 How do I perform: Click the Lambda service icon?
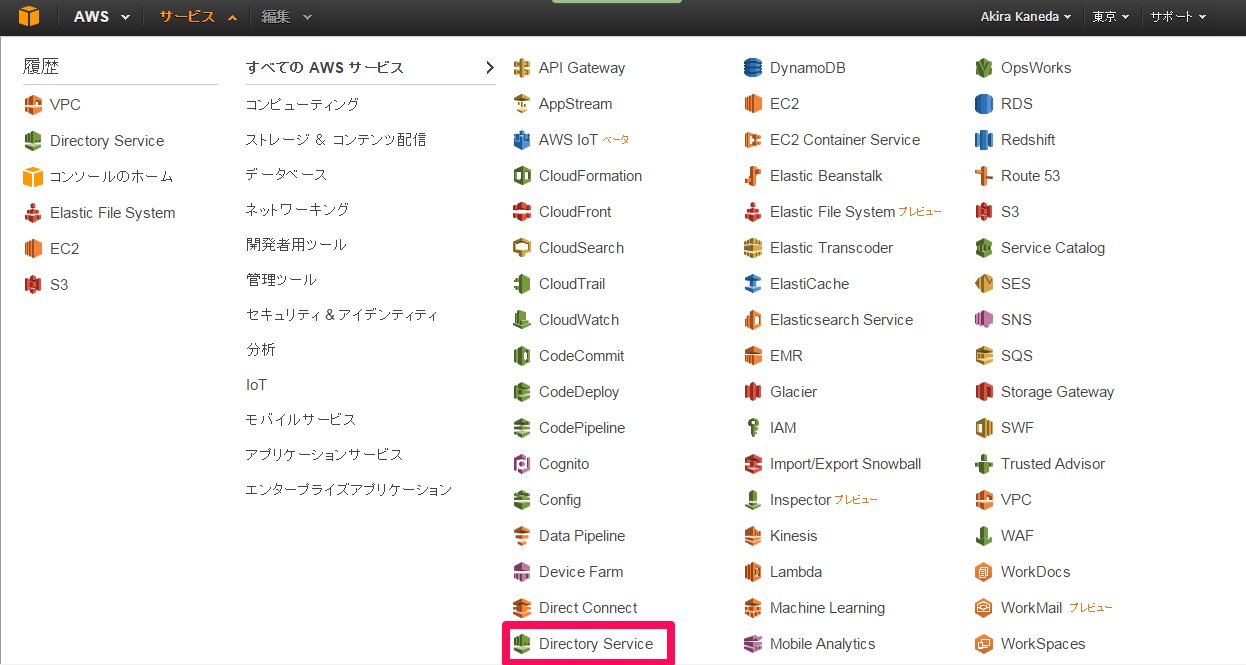tap(753, 572)
